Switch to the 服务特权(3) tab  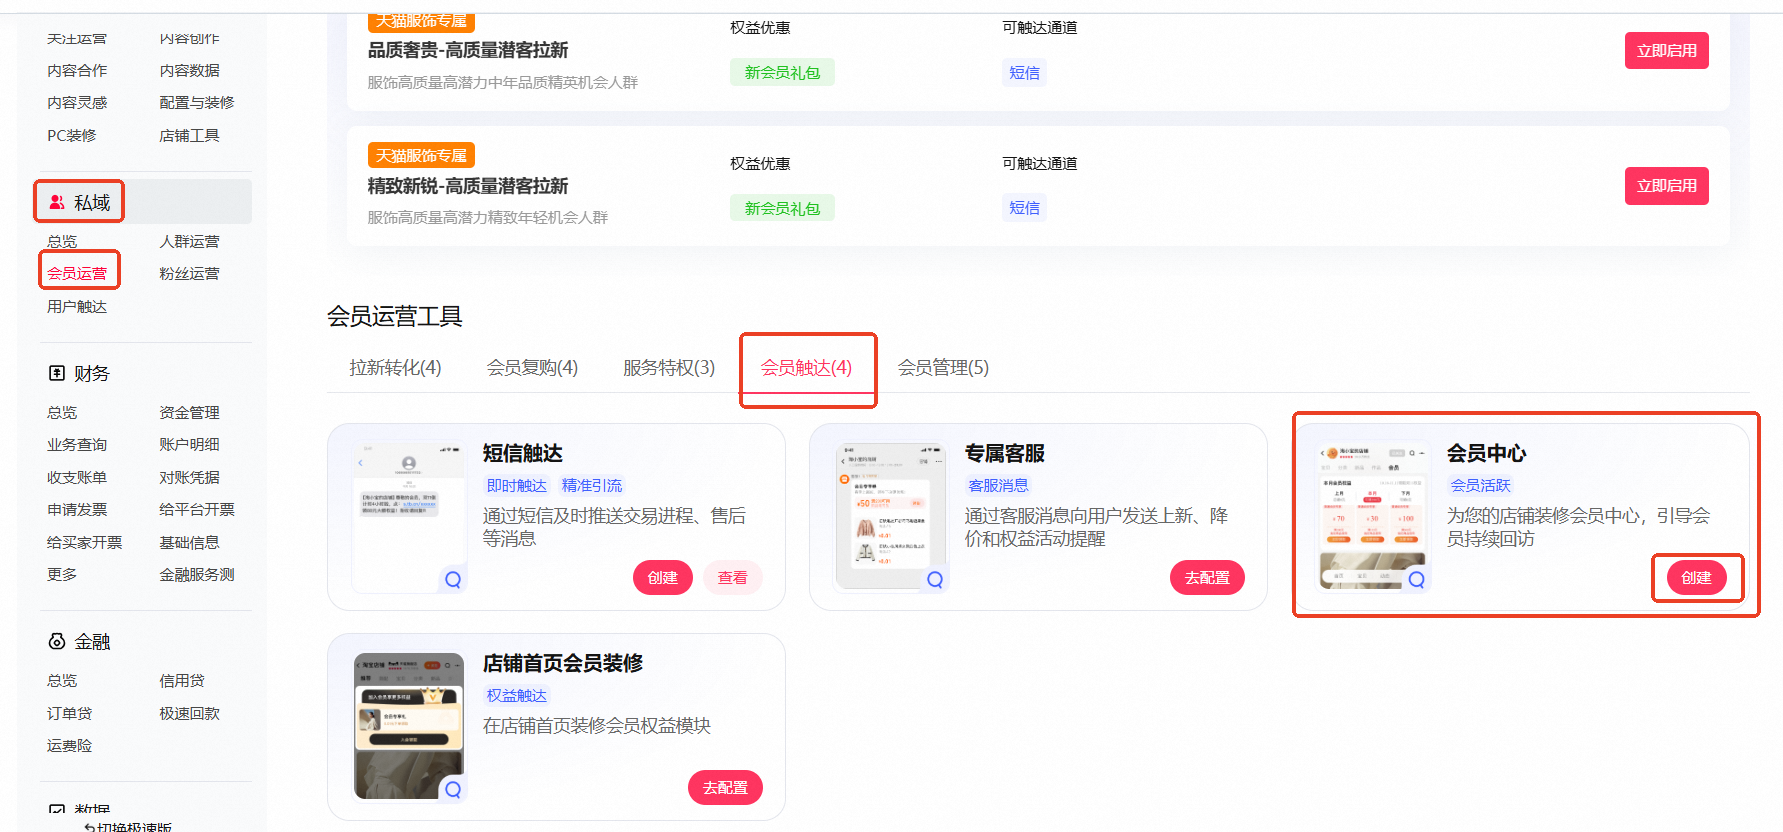point(669,368)
